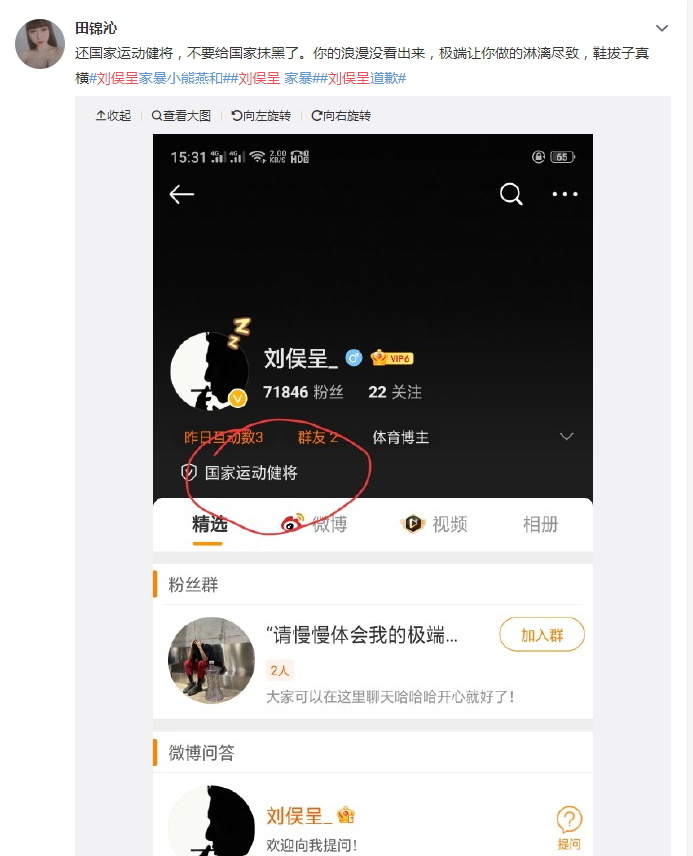The width and height of the screenshot is (693, 856).
Task: Open the three-dot more menu icon
Action: [x=565, y=194]
